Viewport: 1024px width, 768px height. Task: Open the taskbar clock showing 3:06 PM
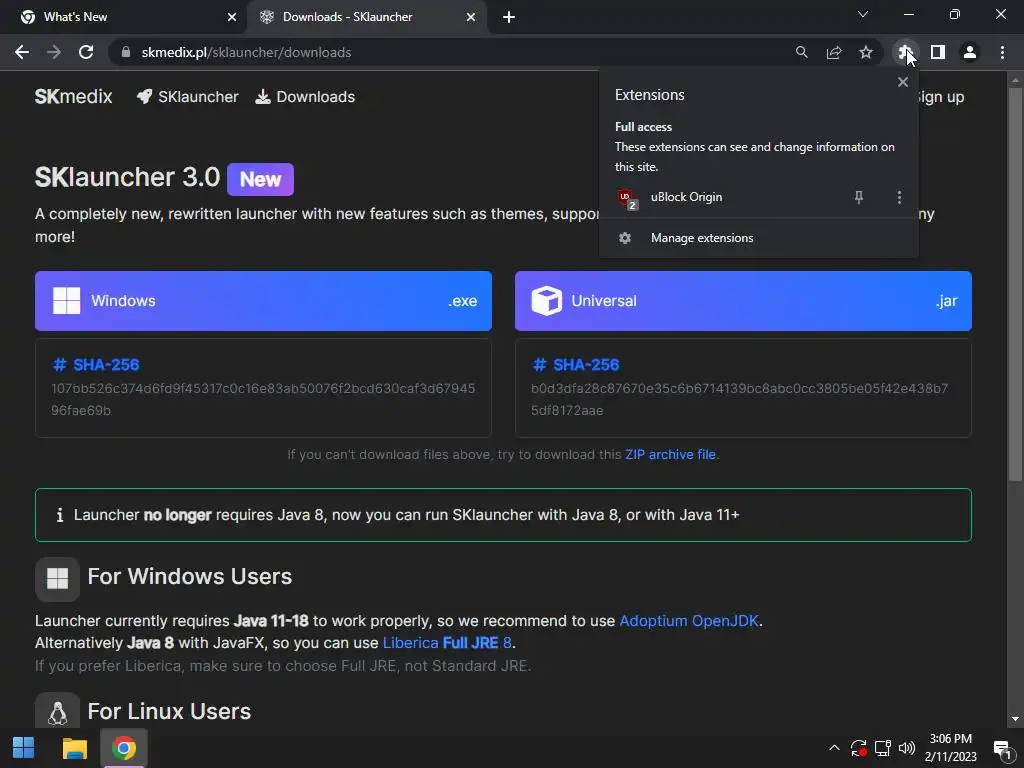tap(950, 748)
